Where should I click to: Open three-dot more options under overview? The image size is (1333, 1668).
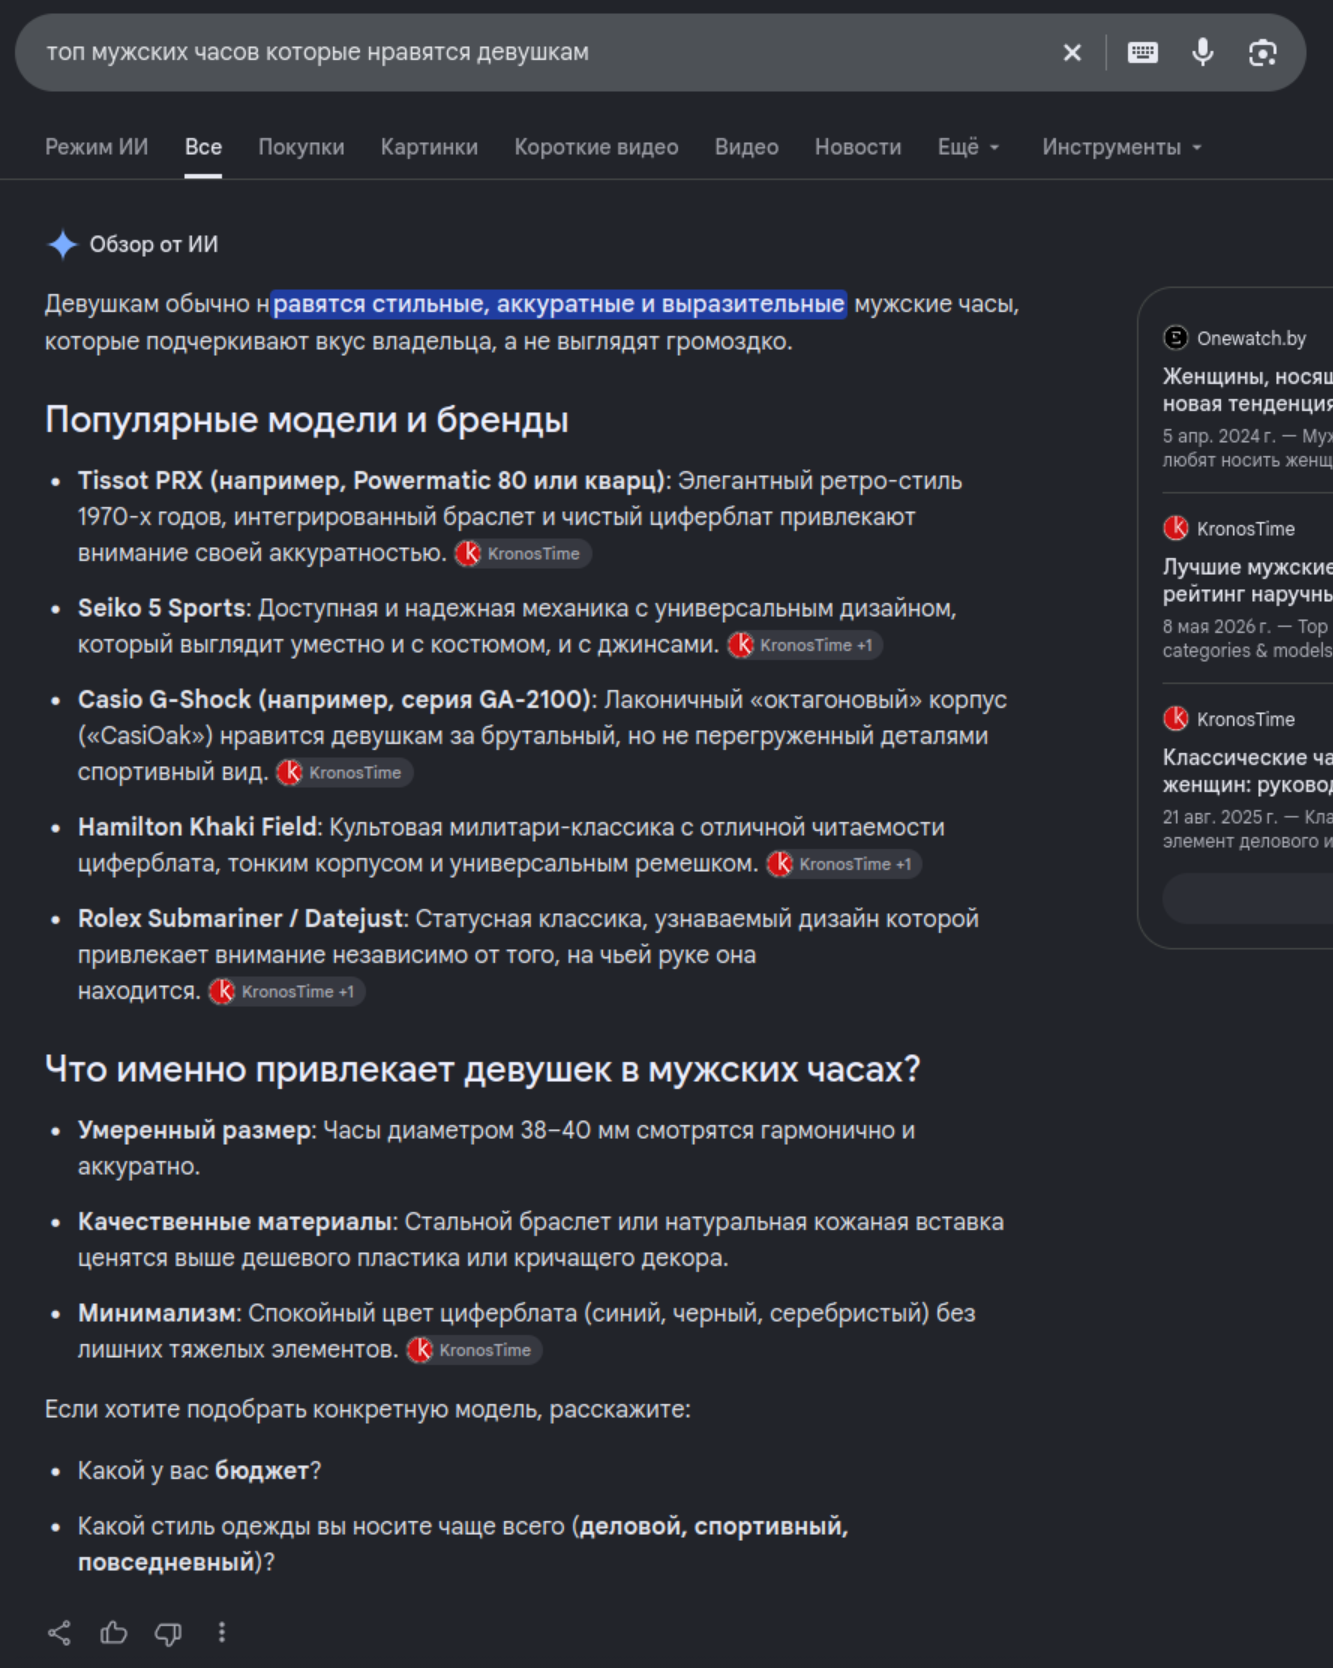click(x=222, y=1633)
